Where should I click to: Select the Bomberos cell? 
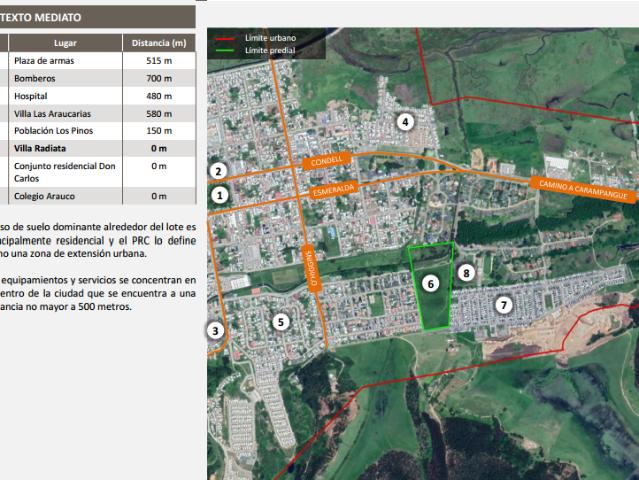pyautogui.click(x=65, y=78)
